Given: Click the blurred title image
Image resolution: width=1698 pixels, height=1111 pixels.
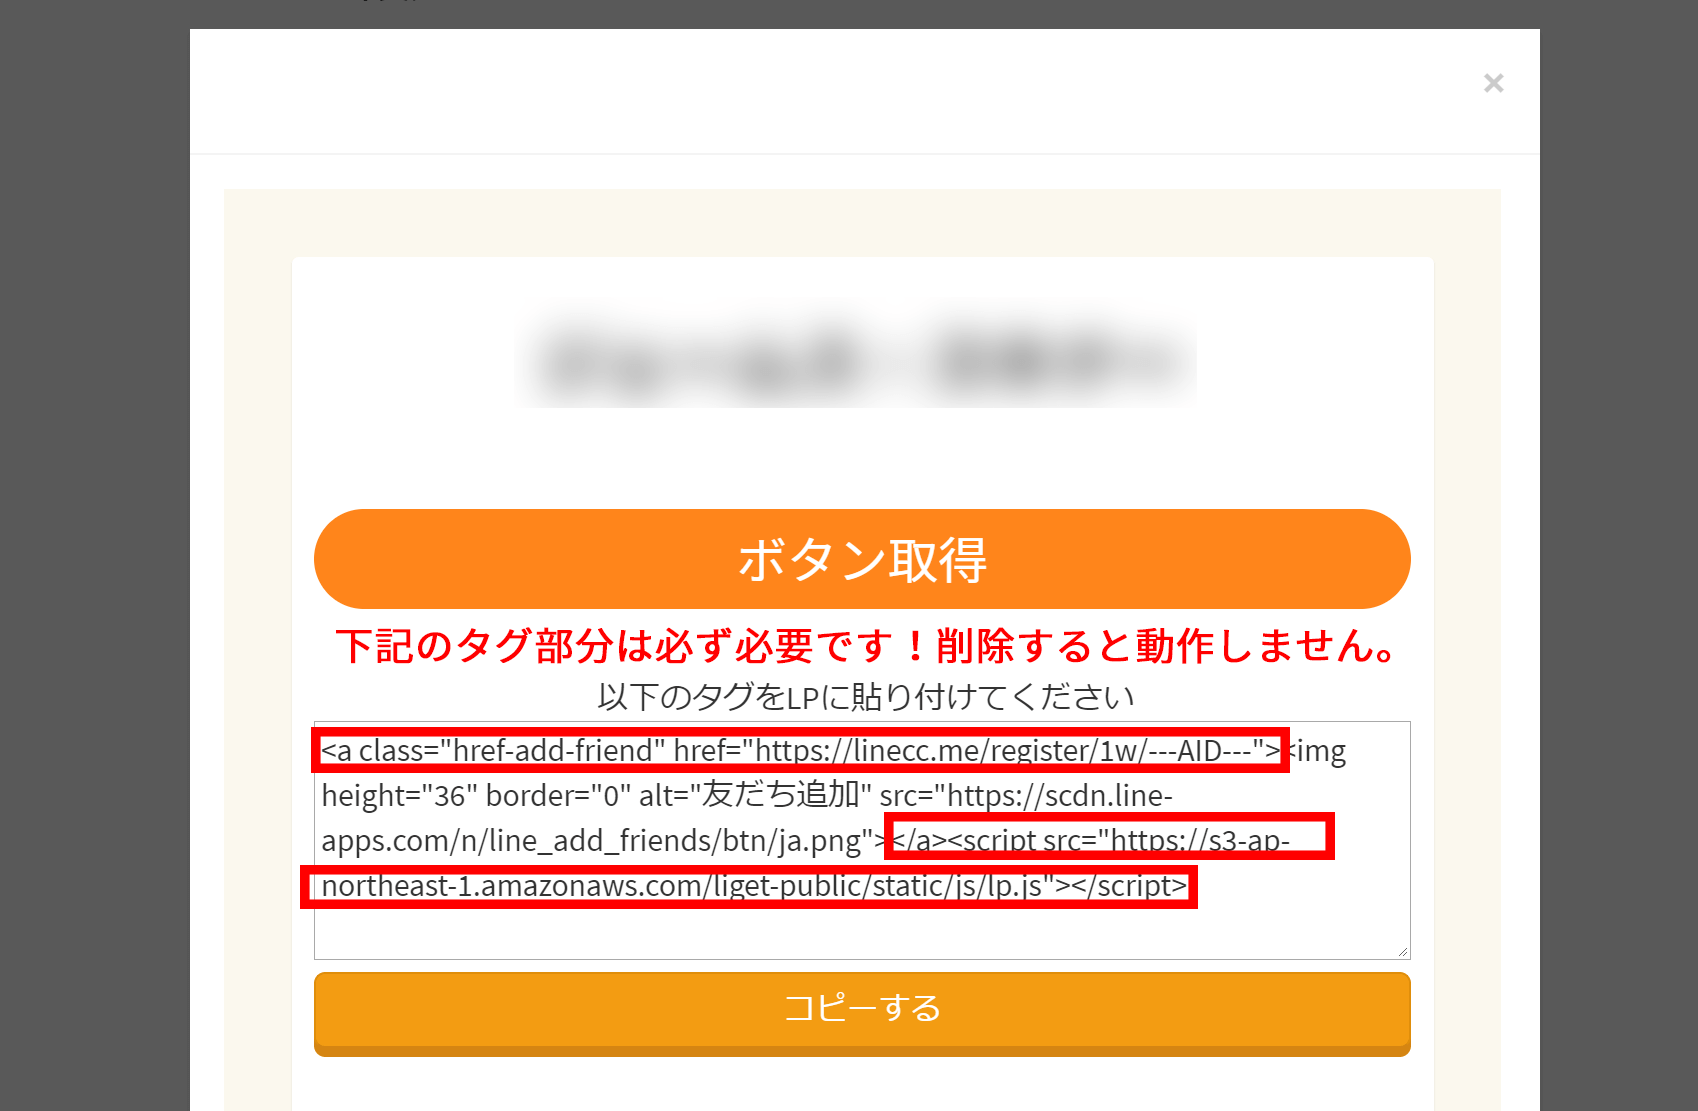Looking at the screenshot, I should [857, 360].
